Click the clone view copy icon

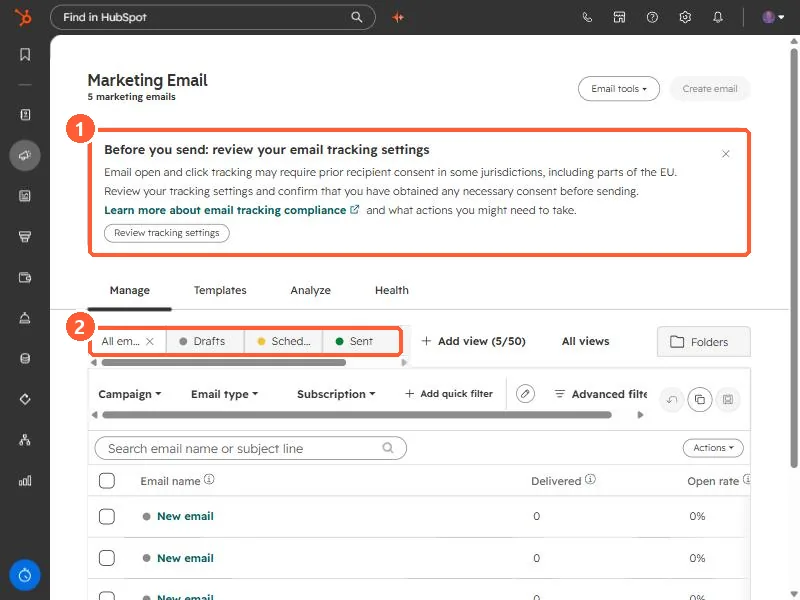(x=700, y=399)
